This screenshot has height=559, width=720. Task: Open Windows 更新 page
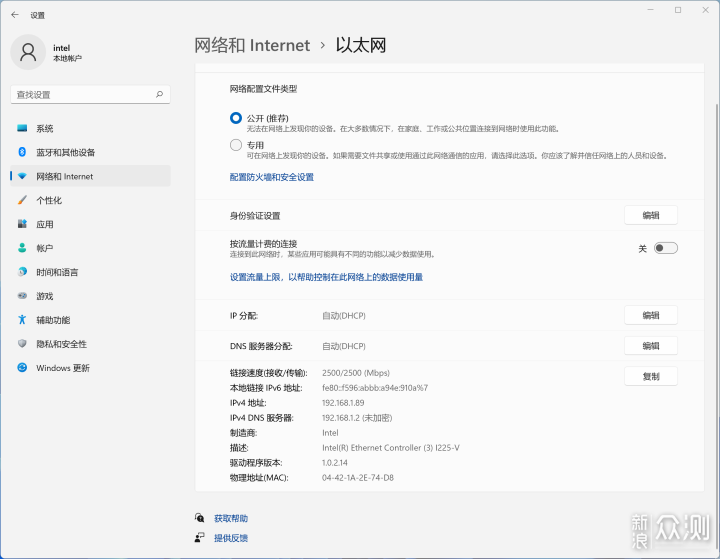coord(90,367)
